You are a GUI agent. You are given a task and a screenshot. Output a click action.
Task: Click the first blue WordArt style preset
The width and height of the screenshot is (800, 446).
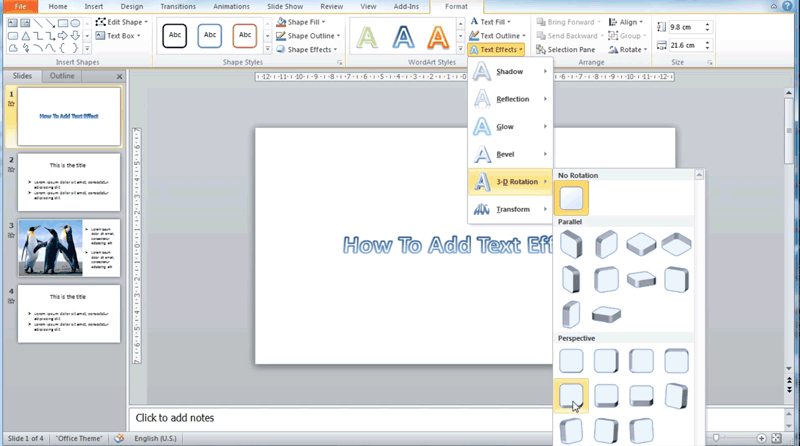coord(402,37)
